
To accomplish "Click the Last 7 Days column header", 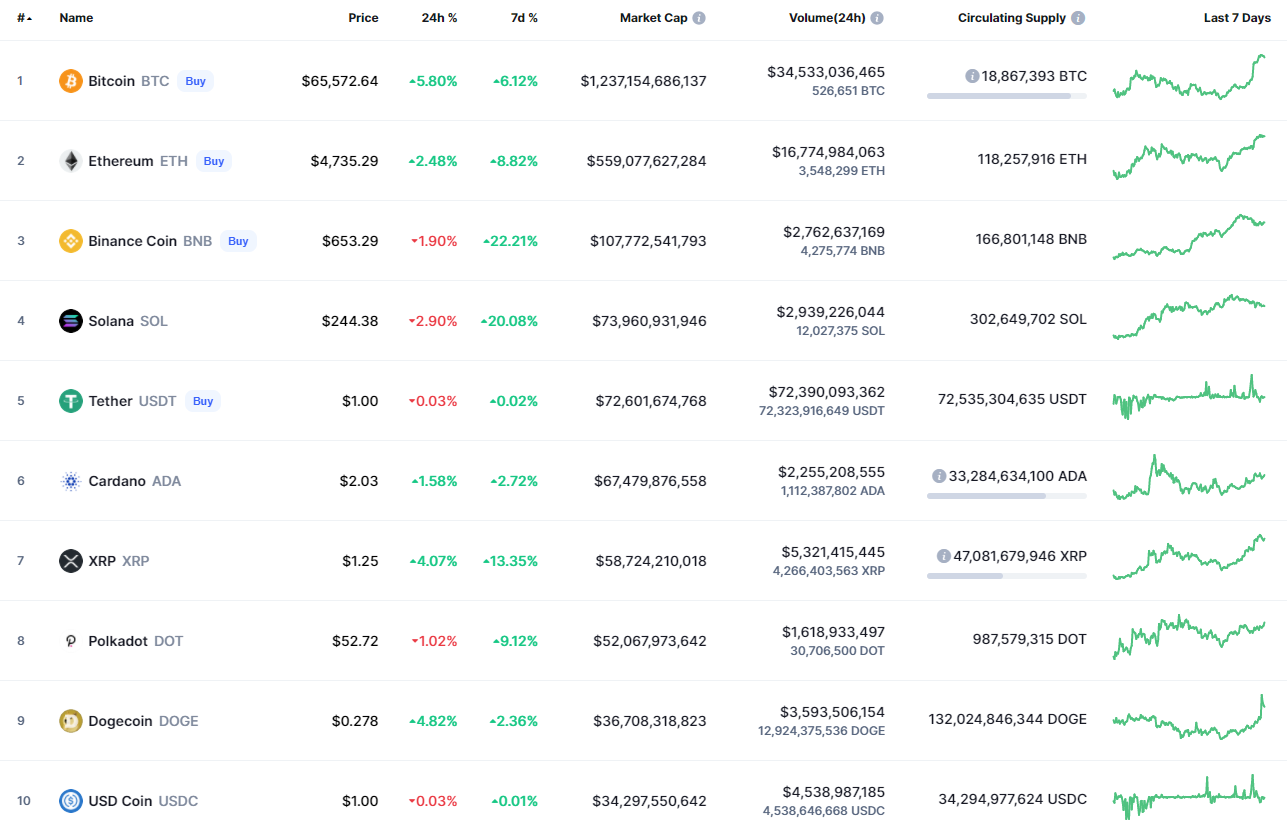I will (x=1237, y=18).
